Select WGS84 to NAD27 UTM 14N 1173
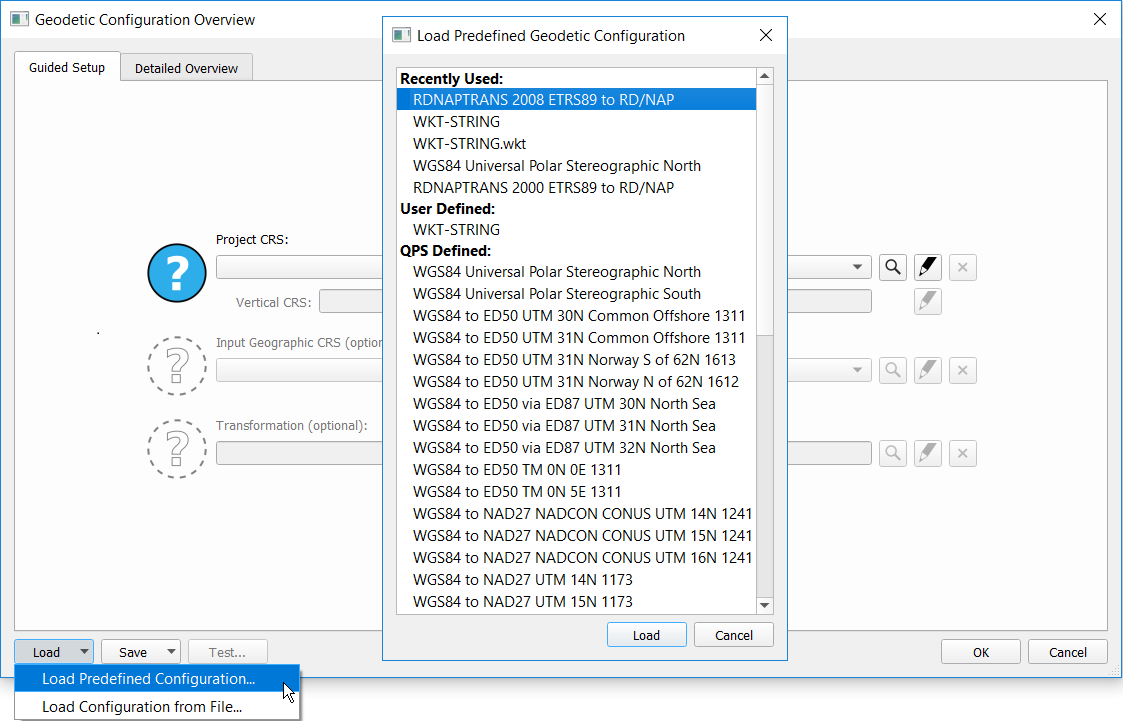Image resolution: width=1123 pixels, height=721 pixels. coord(522,580)
